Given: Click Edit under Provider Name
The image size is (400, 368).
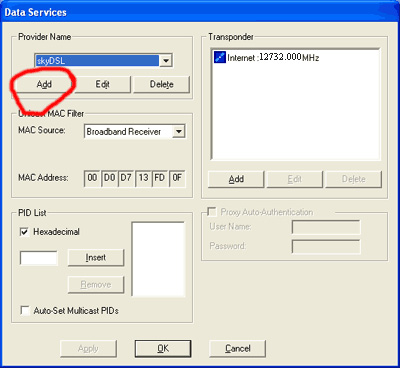Looking at the screenshot, I should click(x=102, y=84).
